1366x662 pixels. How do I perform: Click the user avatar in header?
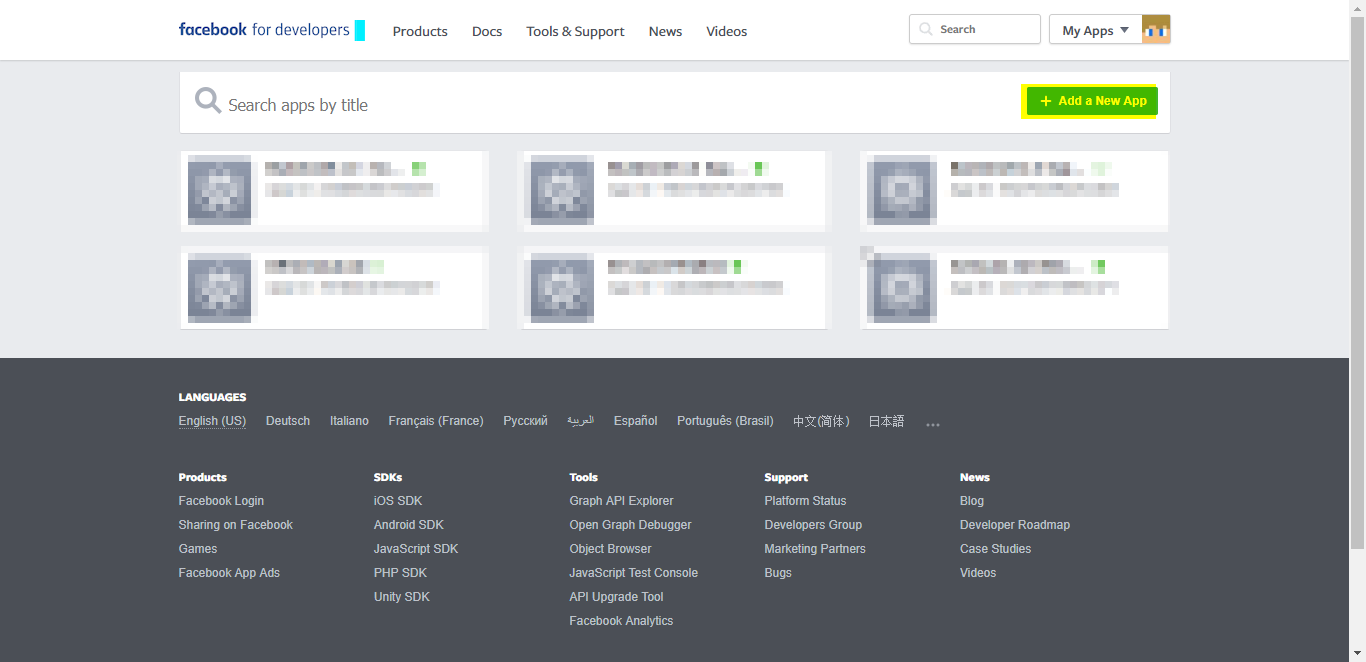(1156, 30)
